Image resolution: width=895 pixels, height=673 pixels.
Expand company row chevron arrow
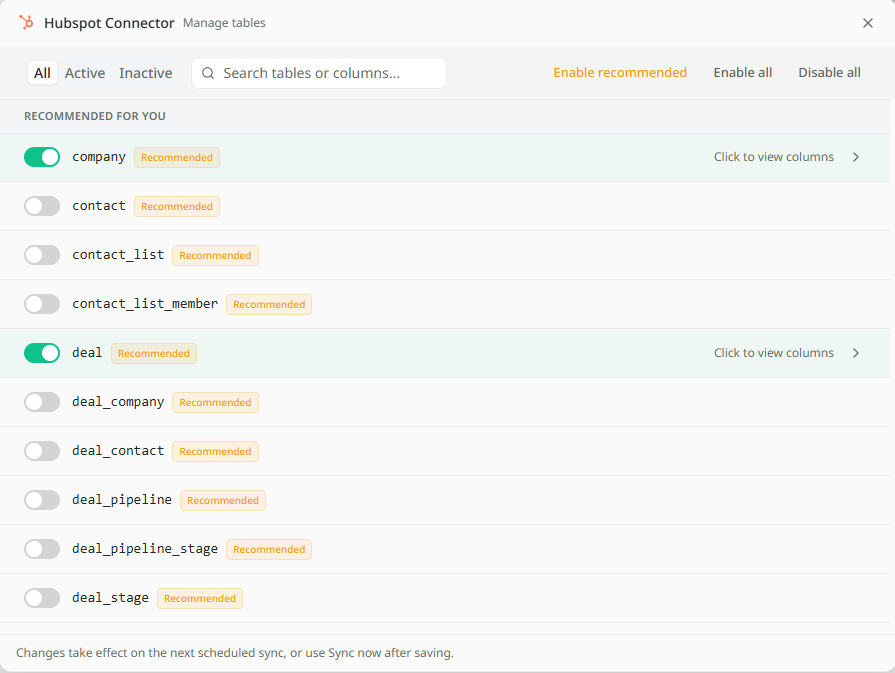(x=856, y=157)
